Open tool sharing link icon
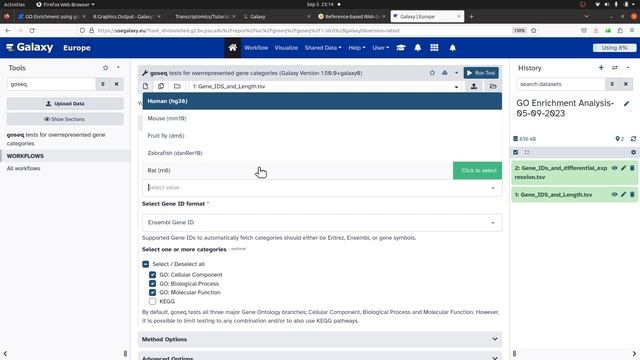Screen dimensions: 640x360 pyautogui.click(x=445, y=73)
